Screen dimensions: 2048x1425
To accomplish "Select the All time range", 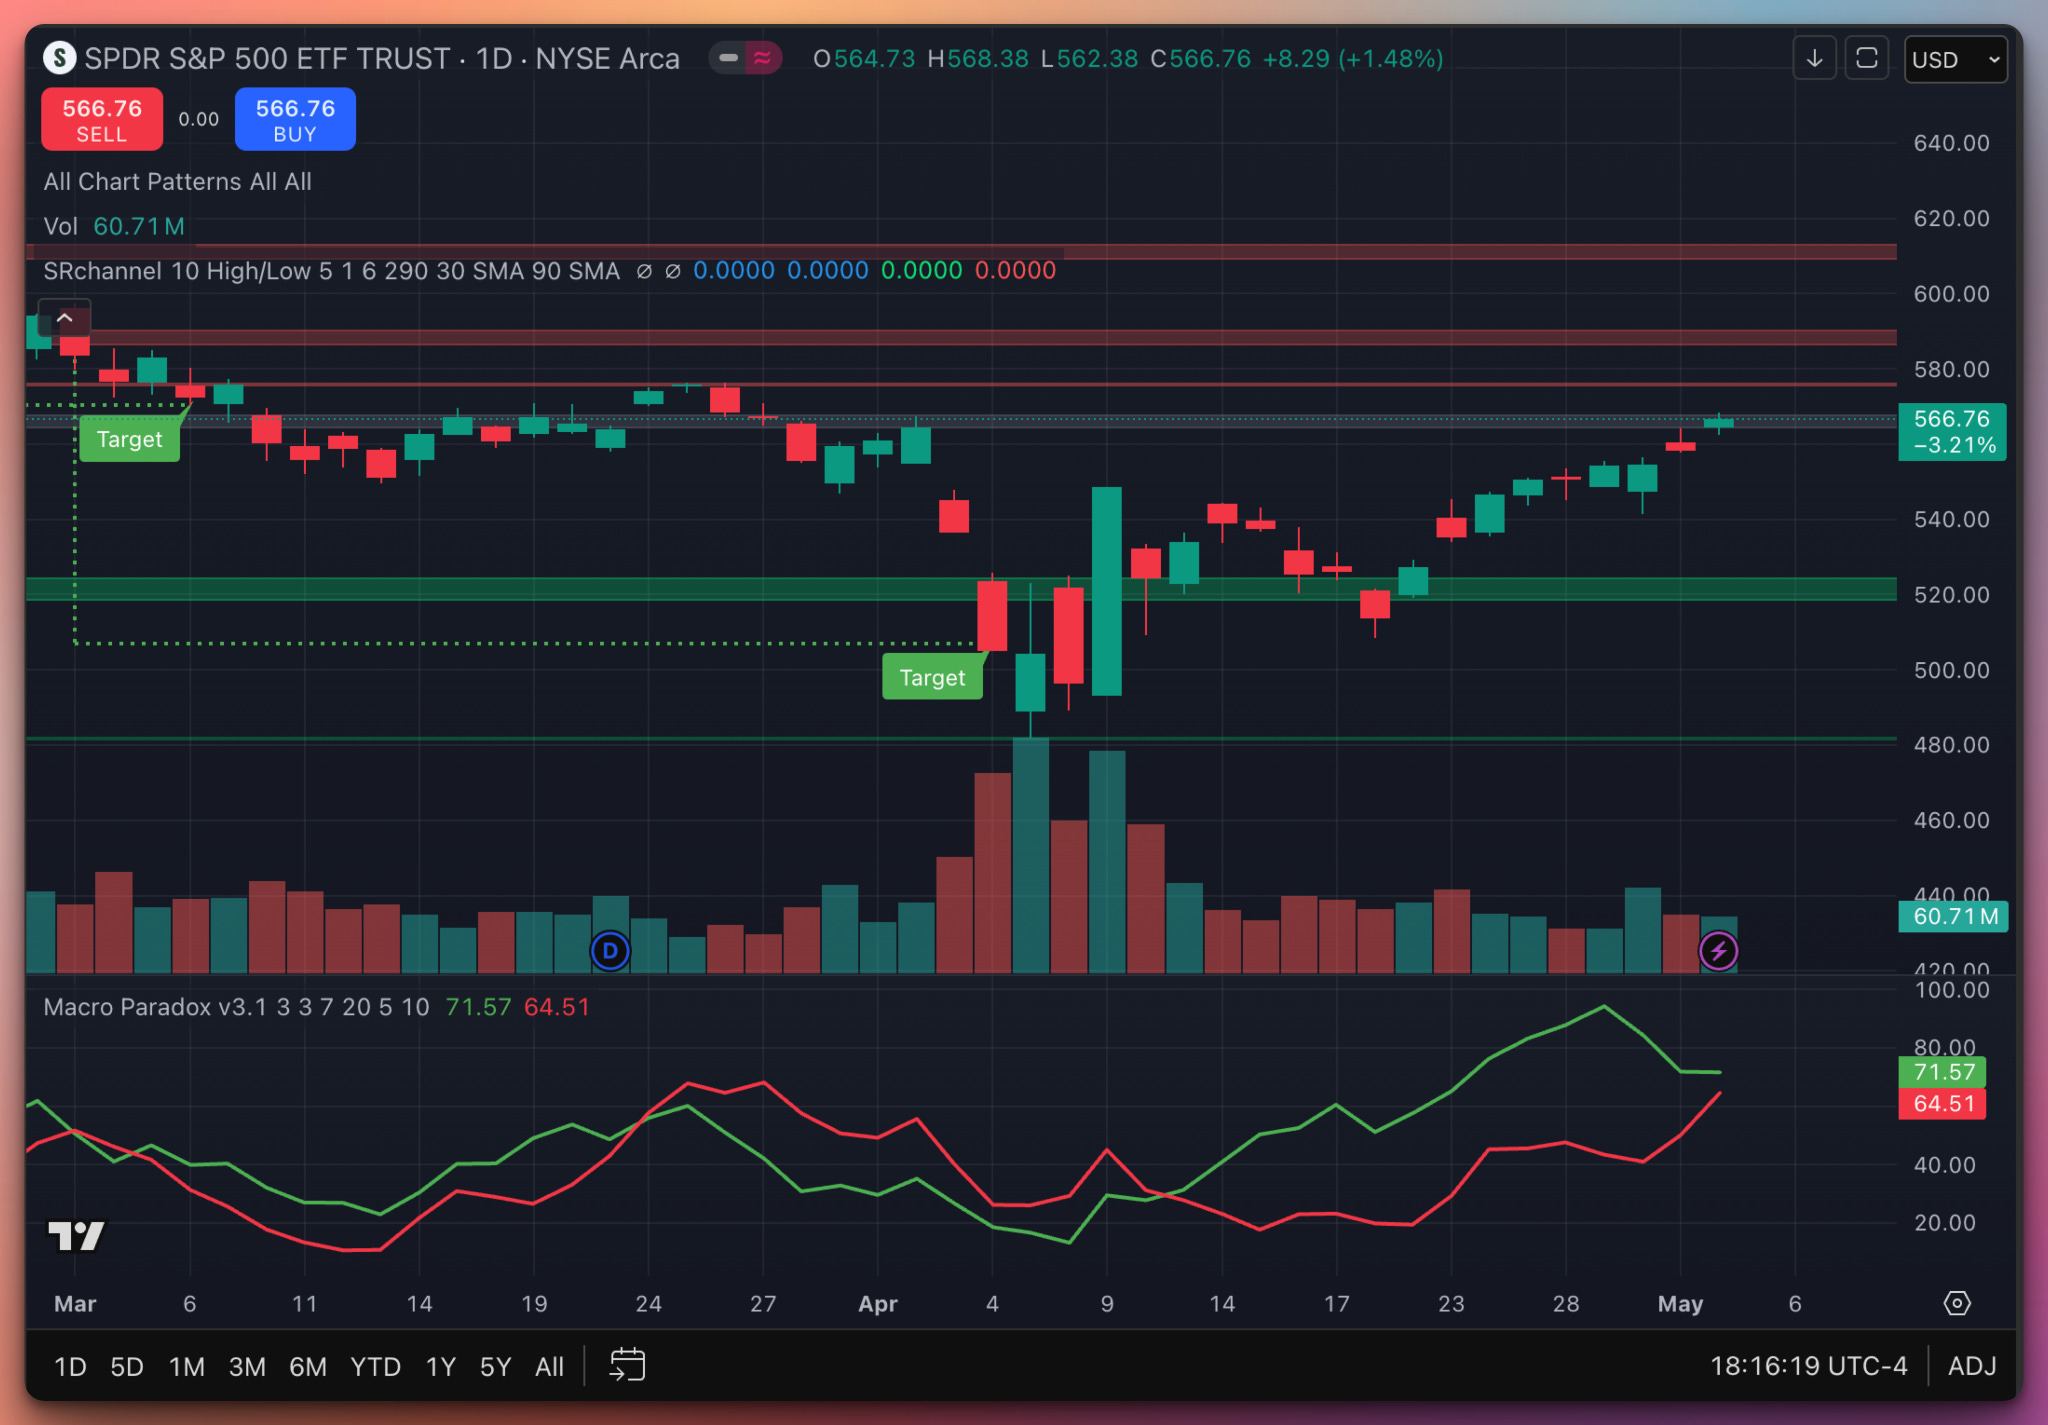I will click(549, 1366).
